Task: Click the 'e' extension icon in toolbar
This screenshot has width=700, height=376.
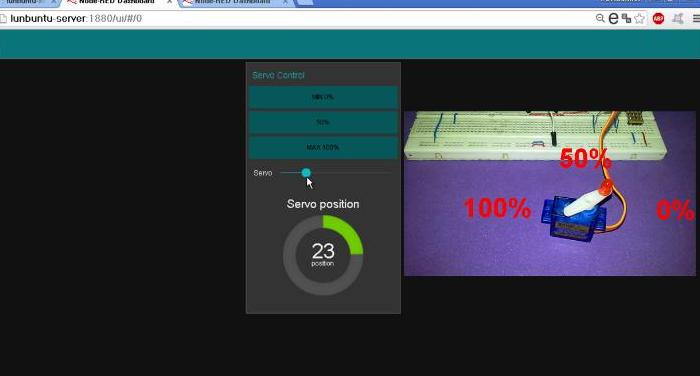Action: [x=613, y=18]
